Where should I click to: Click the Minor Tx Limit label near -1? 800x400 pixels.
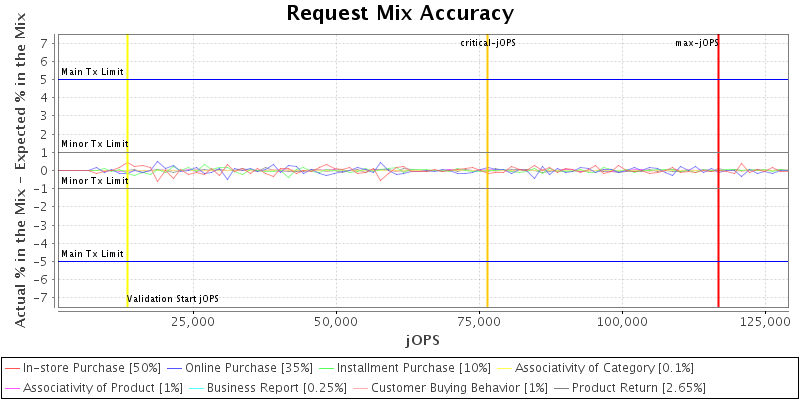pyautogui.click(x=94, y=181)
